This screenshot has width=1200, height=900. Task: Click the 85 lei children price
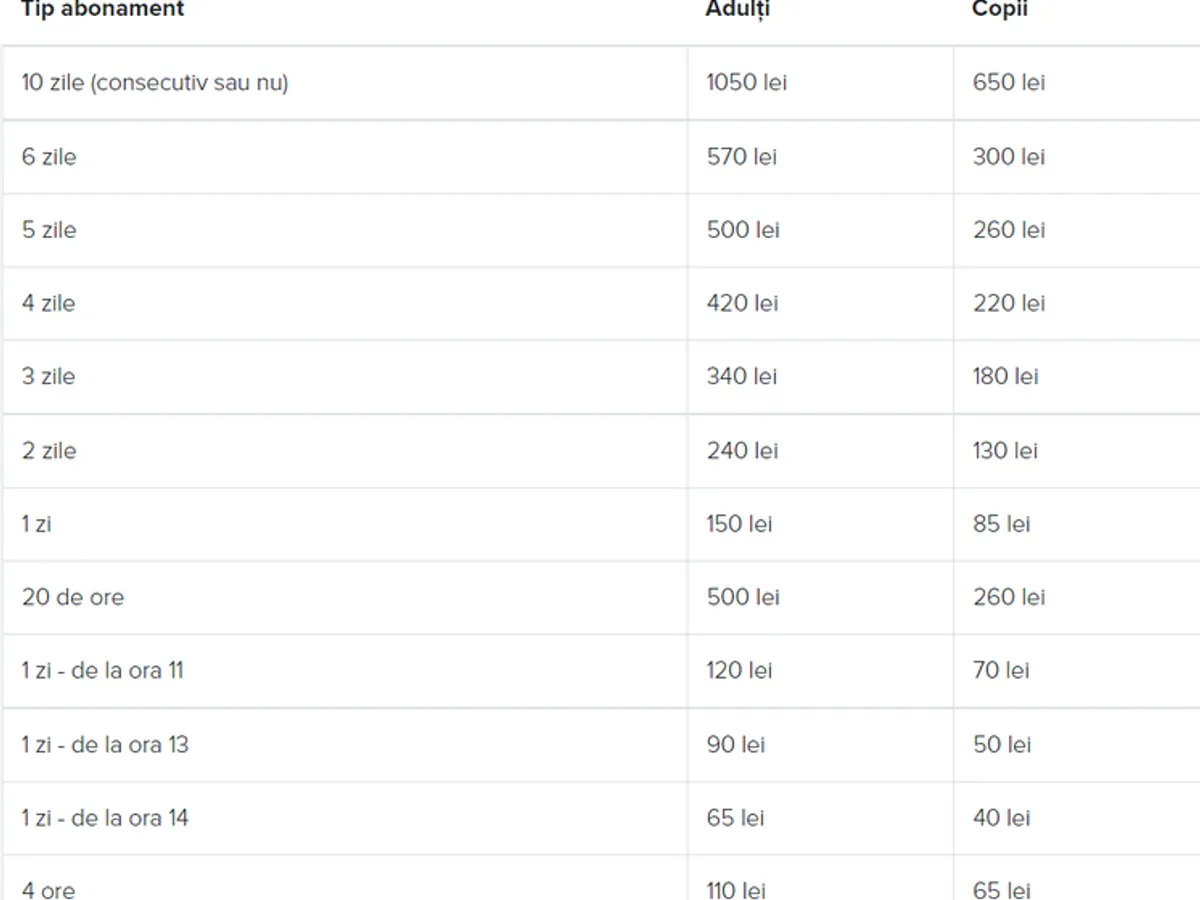click(x=1001, y=523)
